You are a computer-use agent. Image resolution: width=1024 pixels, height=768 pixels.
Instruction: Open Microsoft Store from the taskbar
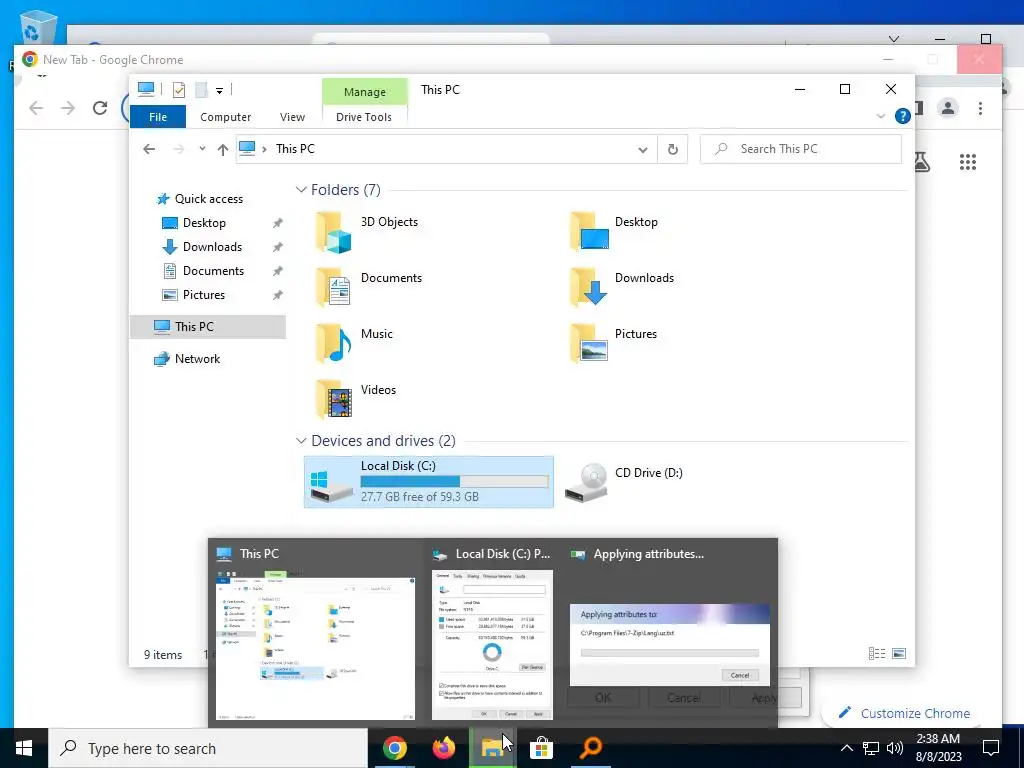coord(541,748)
